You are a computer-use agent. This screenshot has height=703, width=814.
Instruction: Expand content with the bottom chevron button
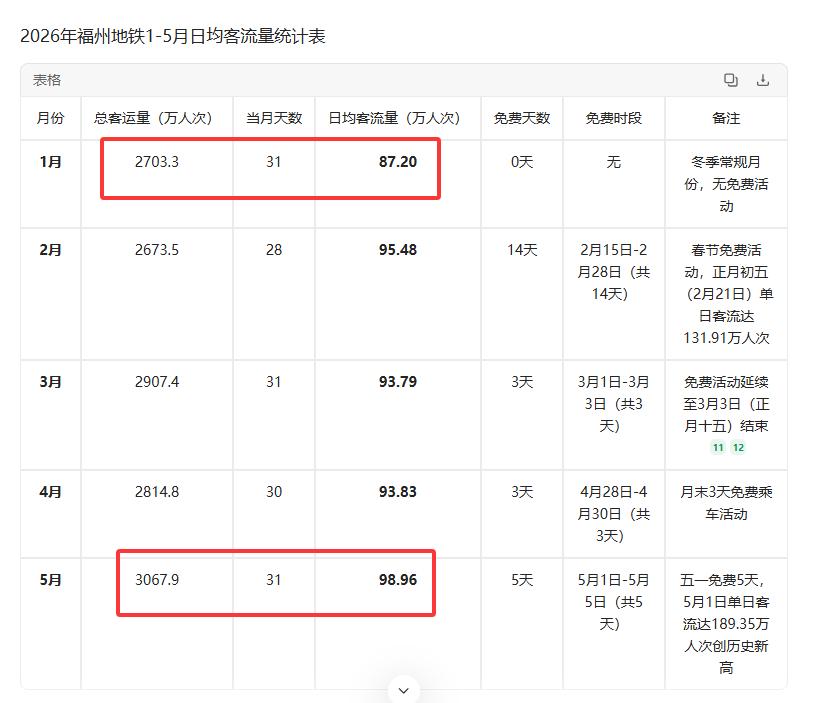pyautogui.click(x=403, y=690)
